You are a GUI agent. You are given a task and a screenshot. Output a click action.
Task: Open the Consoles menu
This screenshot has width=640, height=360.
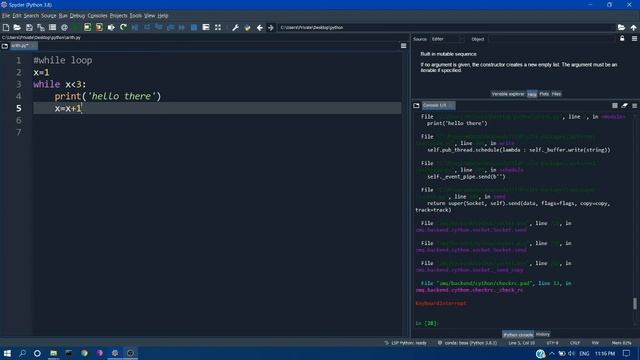click(x=97, y=16)
